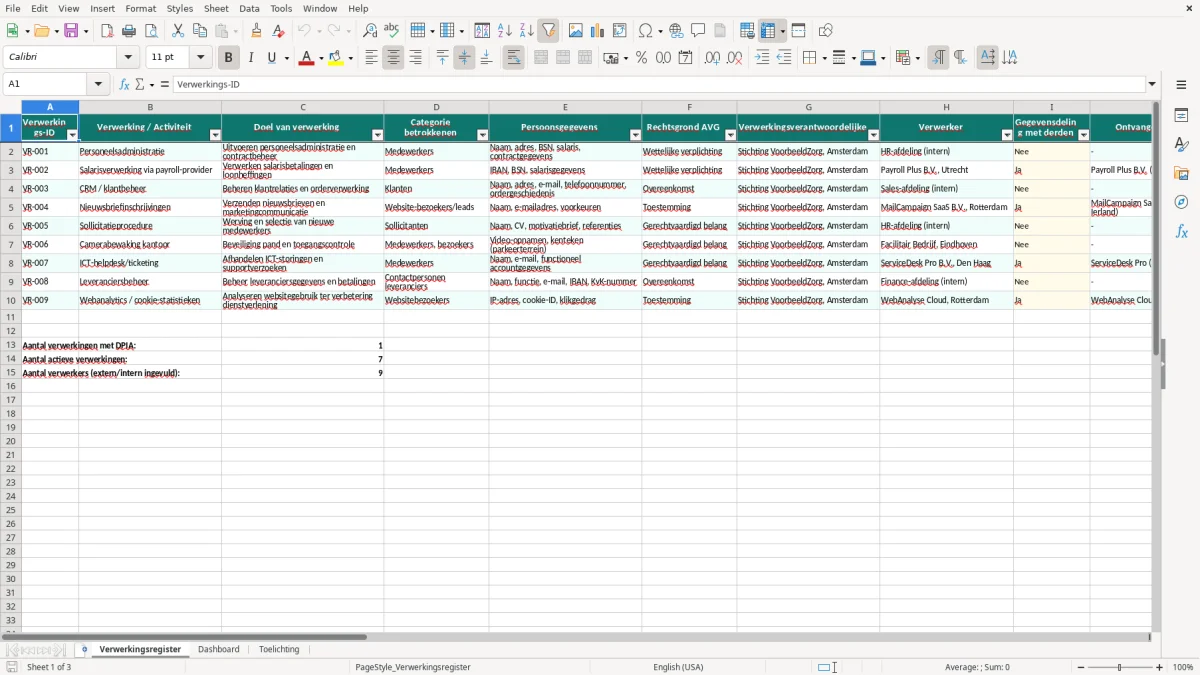This screenshot has width=1200, height=675.
Task: Toggle Freeze Rows and Columns
Action: click(768, 31)
